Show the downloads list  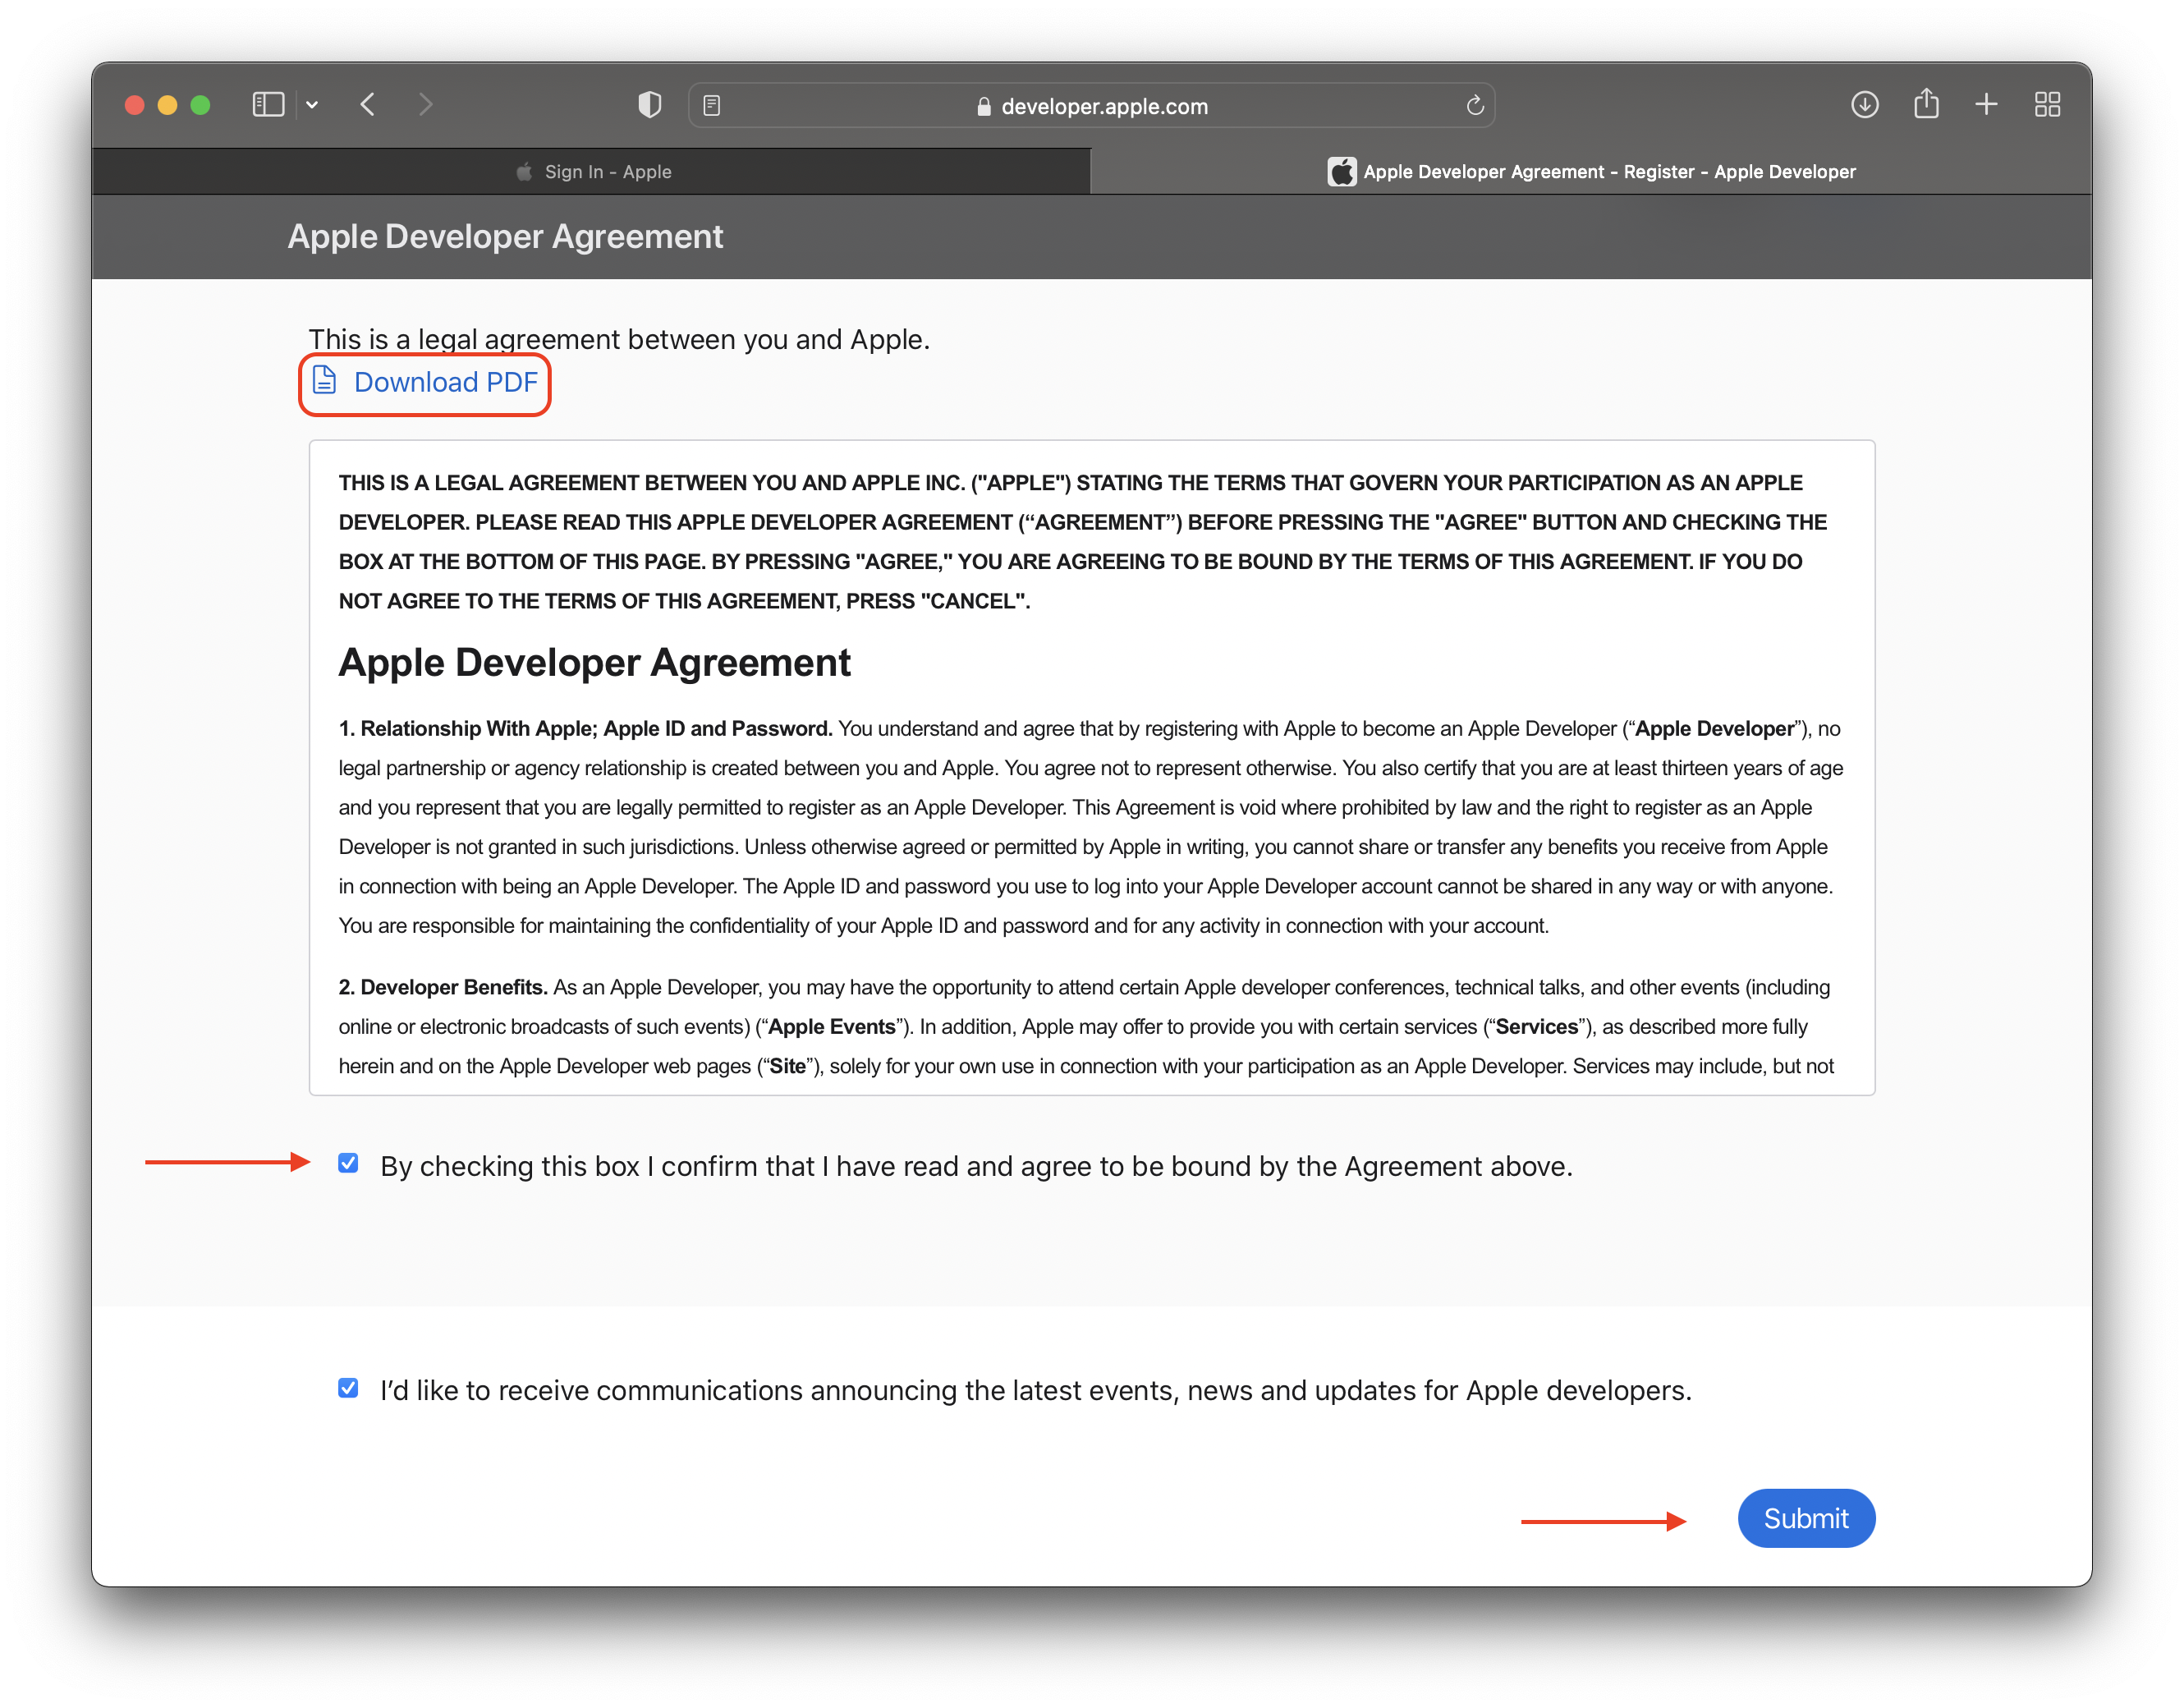(1865, 105)
